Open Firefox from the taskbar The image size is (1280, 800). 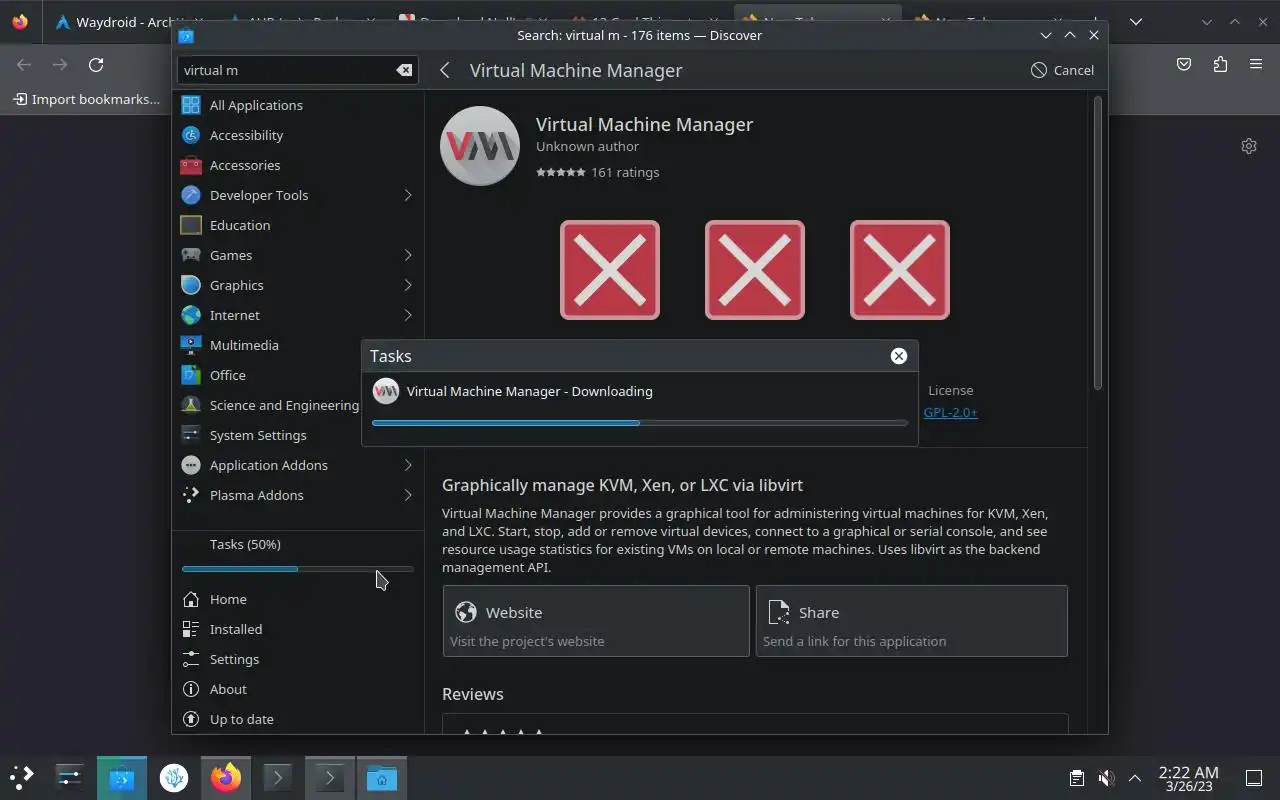tap(226, 777)
